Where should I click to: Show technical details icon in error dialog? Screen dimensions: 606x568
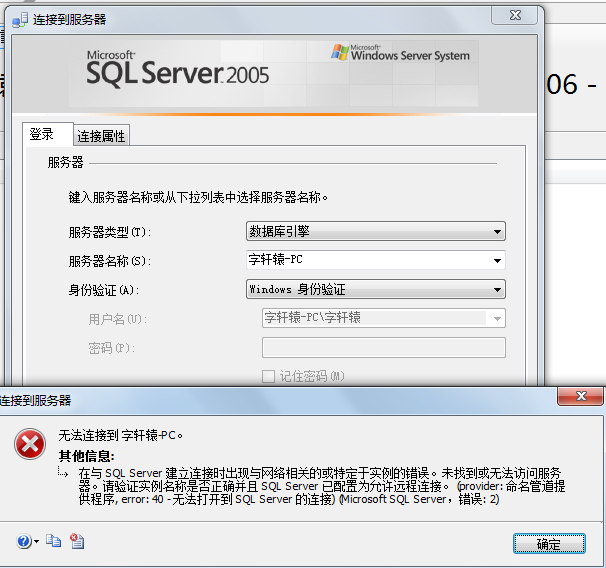pos(77,541)
